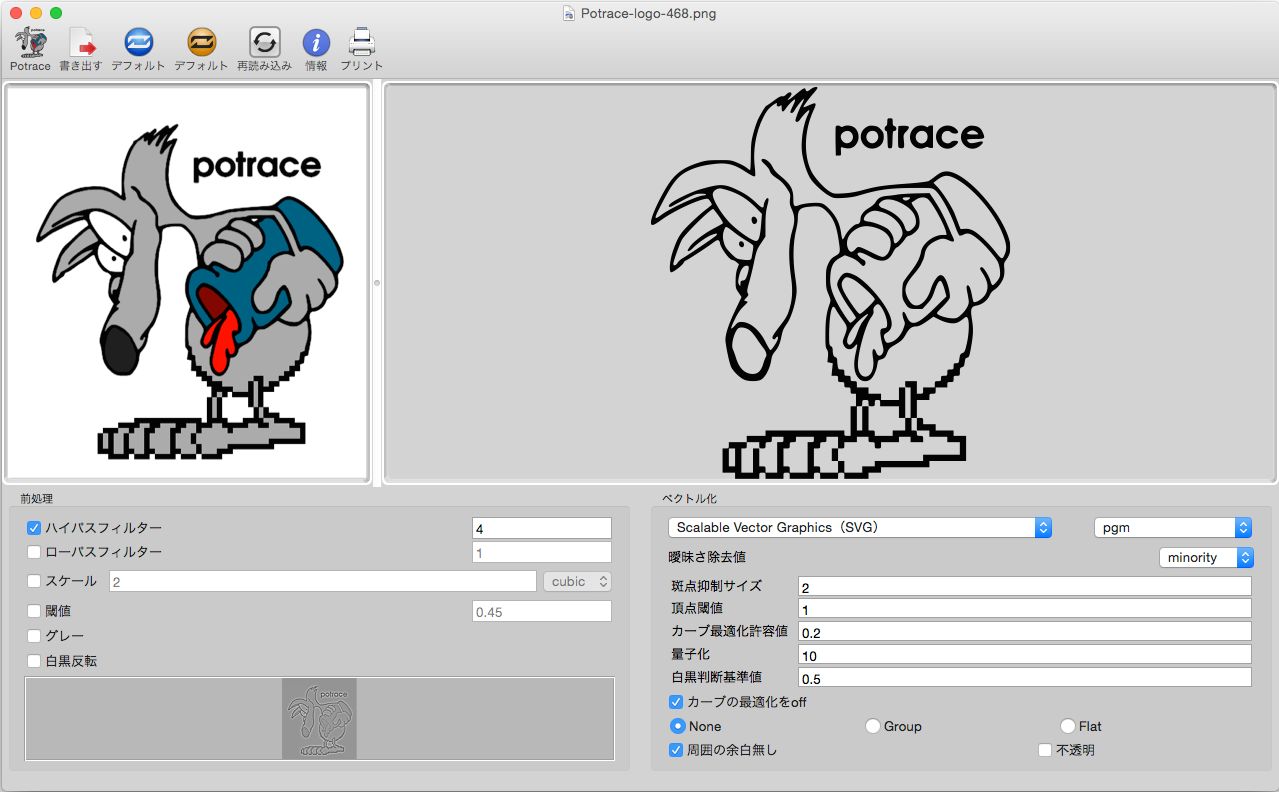Viewport: 1279px width, 792px height.
Task: Click the 書き出す export icon
Action: (82, 43)
